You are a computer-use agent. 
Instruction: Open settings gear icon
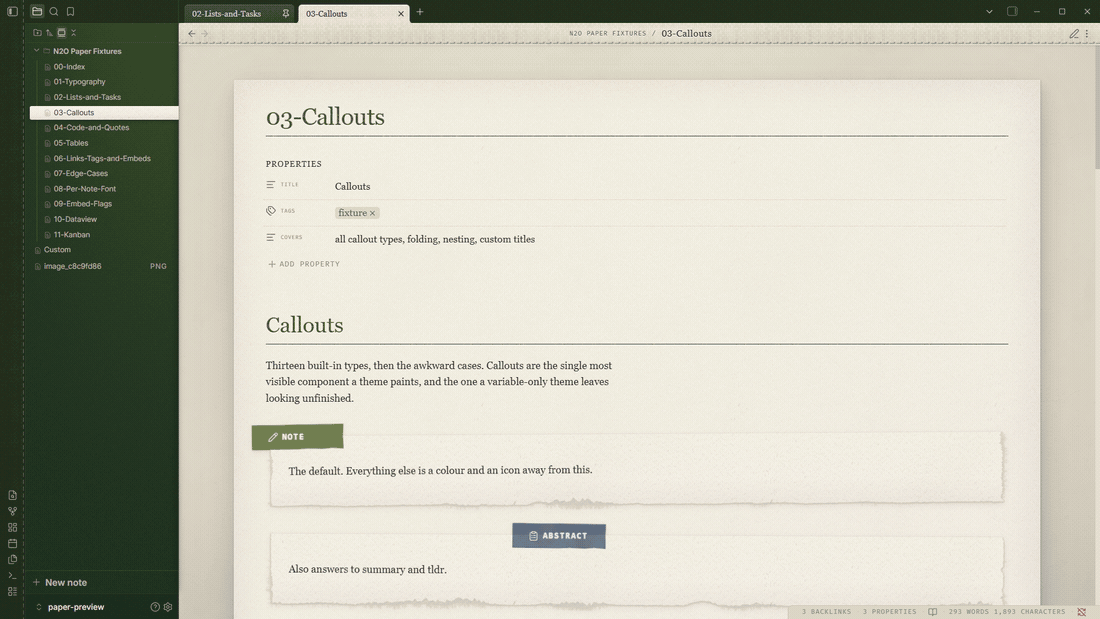click(x=168, y=607)
